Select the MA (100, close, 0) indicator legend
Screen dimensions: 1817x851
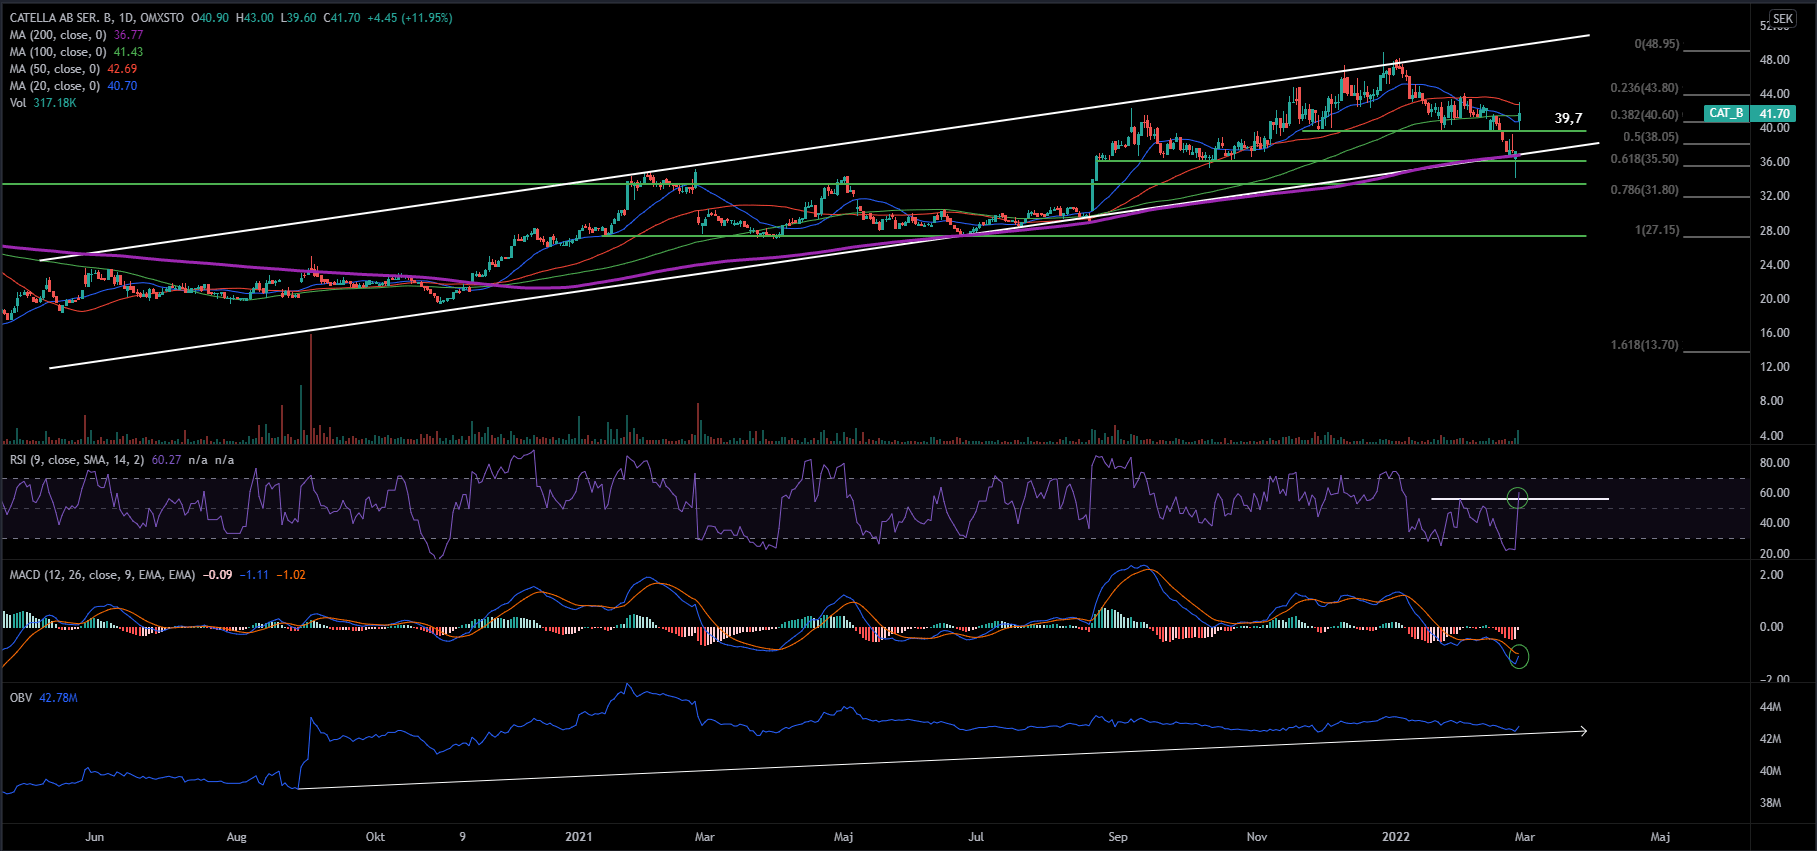[58, 52]
